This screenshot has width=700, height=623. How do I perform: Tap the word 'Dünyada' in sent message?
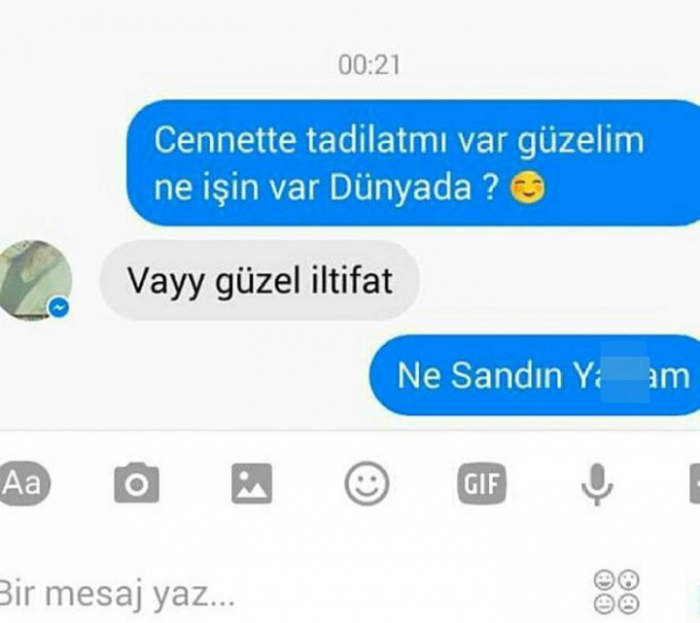click(x=400, y=187)
